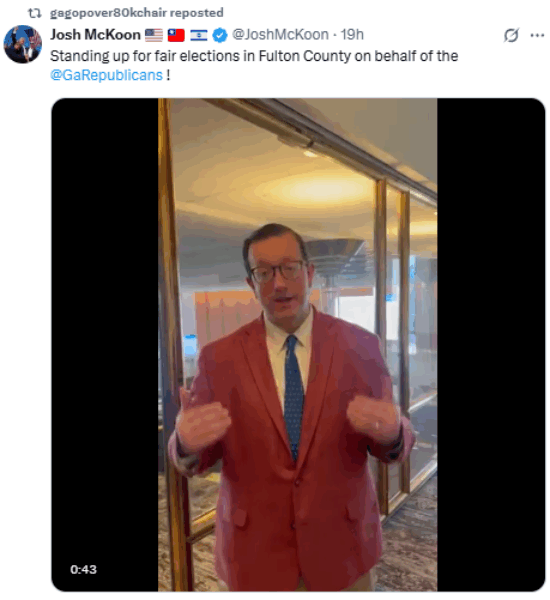
Task: Click the red Taiwan flag emoji
Action: click(176, 35)
